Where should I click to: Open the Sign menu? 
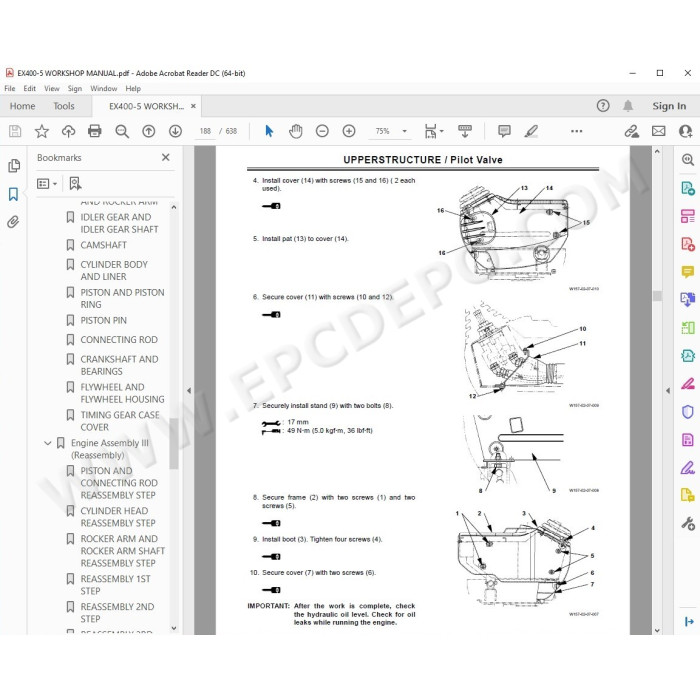[x=75, y=88]
